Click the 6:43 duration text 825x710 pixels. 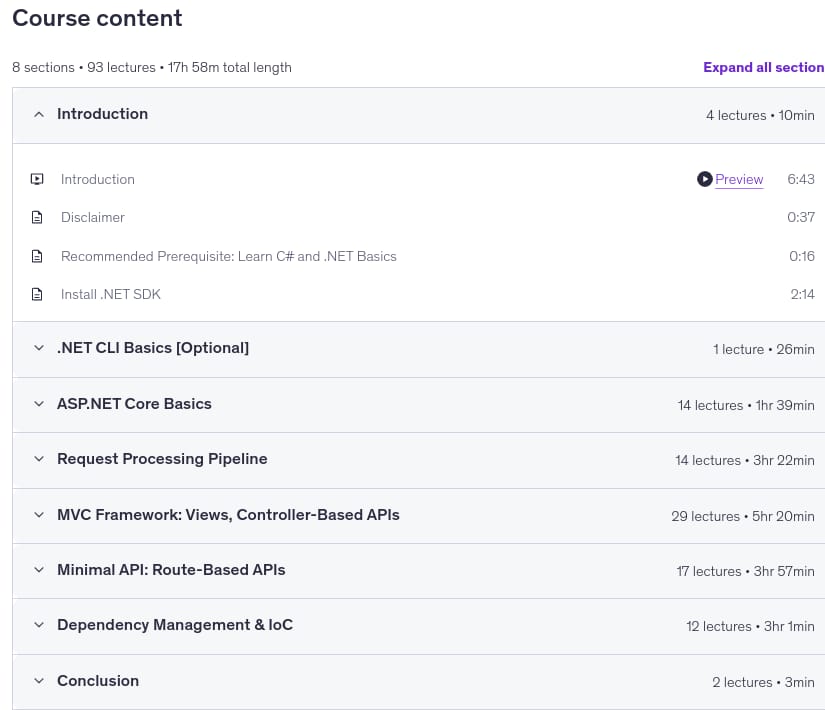(x=801, y=179)
